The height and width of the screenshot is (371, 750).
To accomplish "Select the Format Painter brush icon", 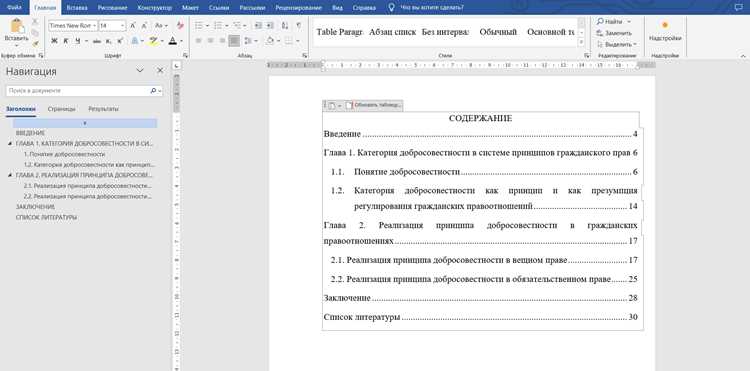I will [x=35, y=44].
